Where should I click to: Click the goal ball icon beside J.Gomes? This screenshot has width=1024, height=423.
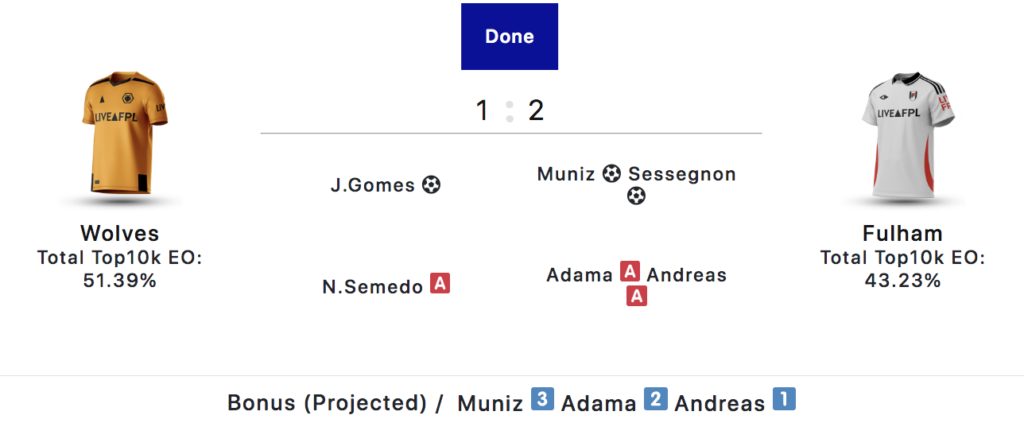click(431, 185)
